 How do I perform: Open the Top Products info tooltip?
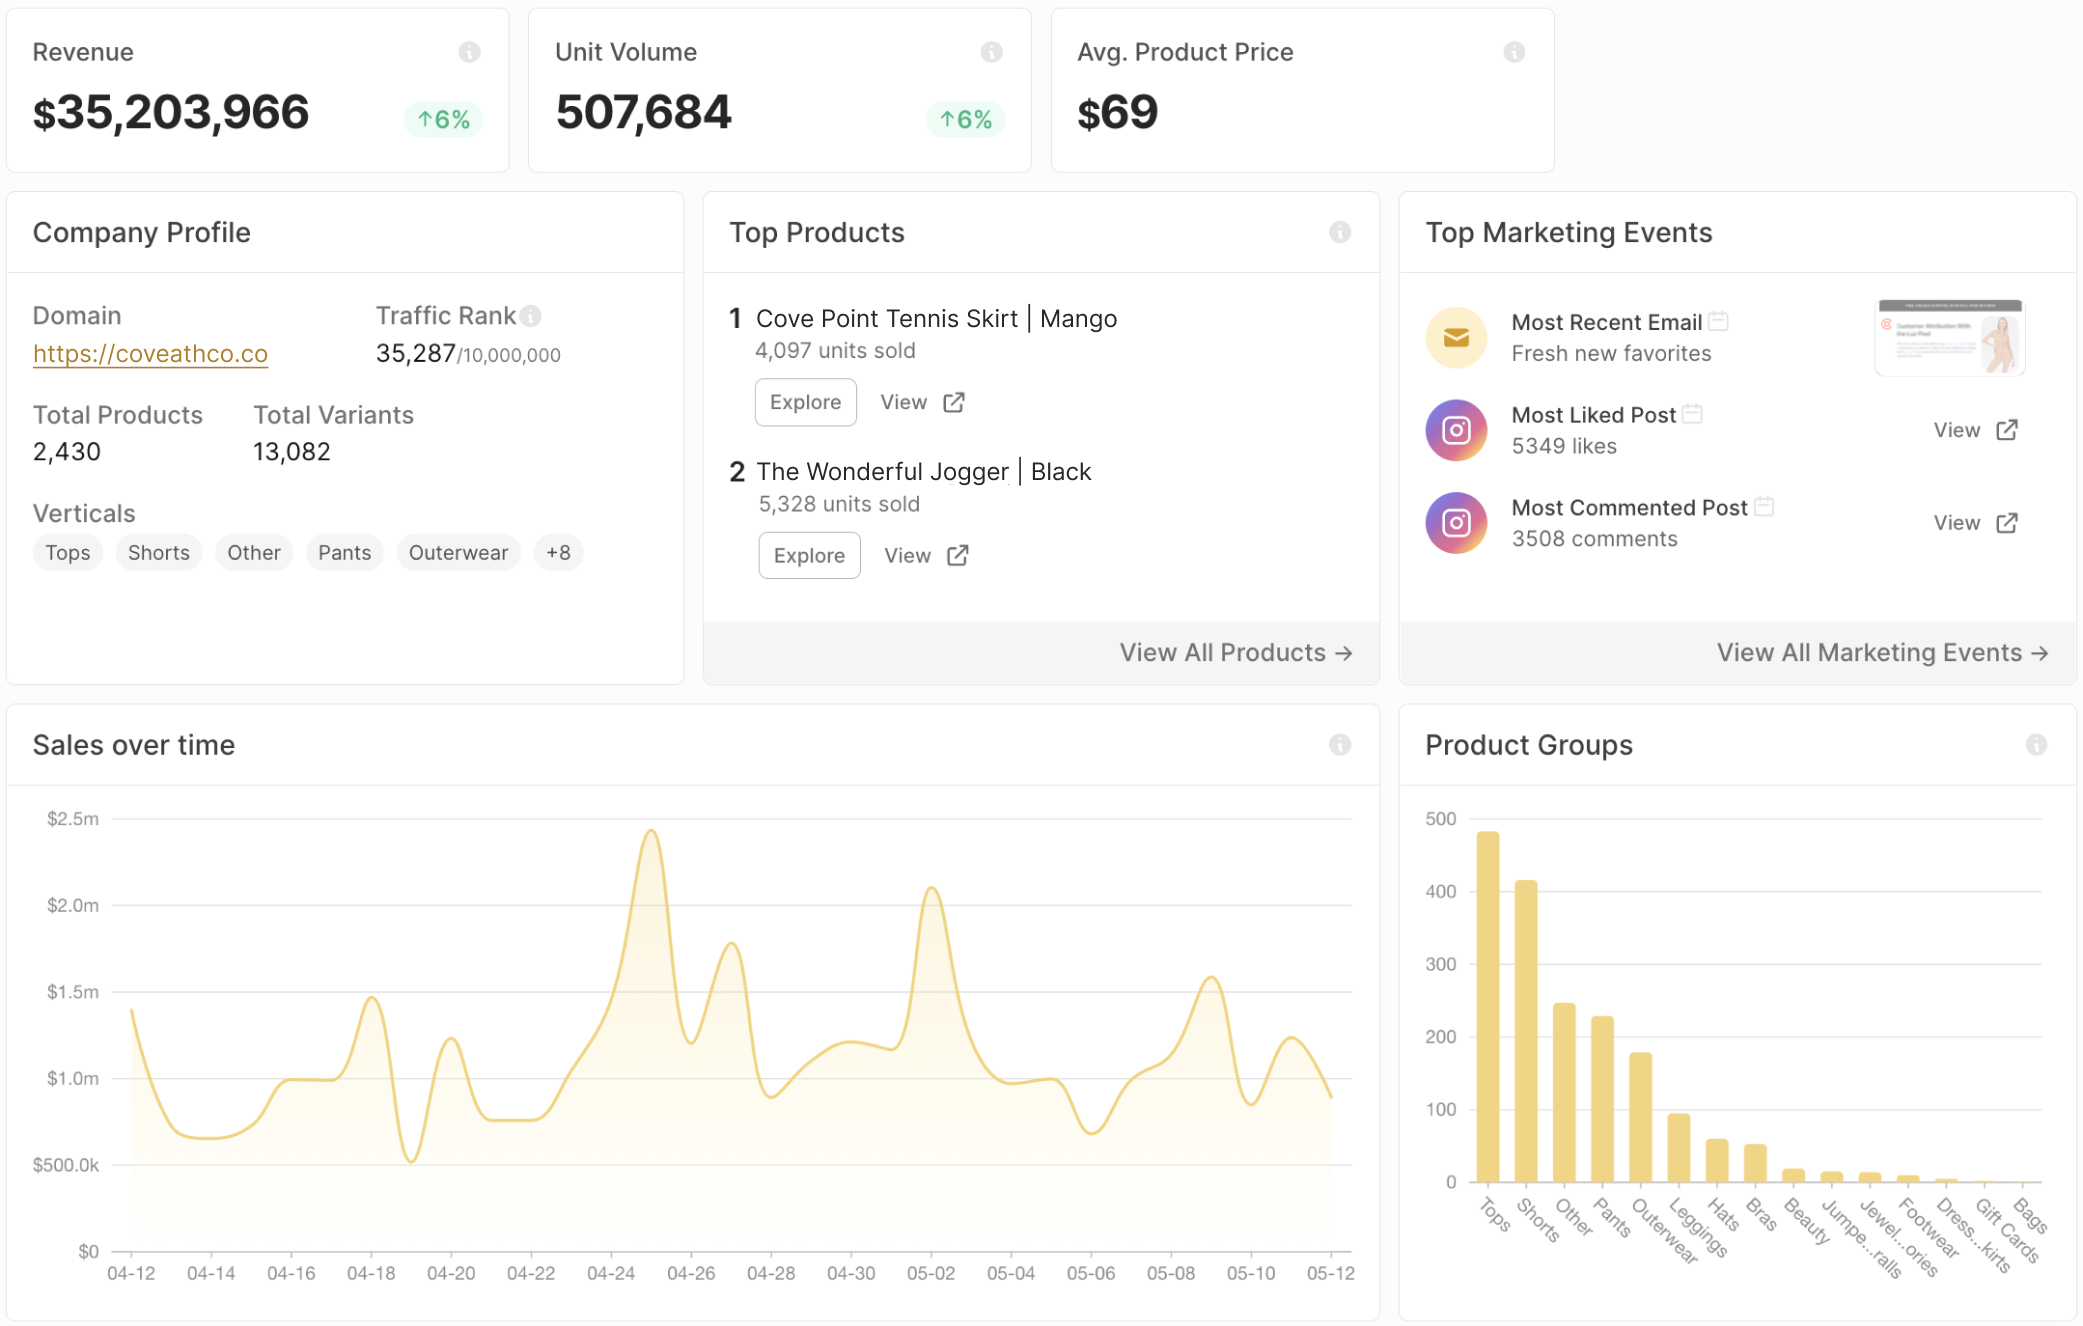click(1340, 233)
